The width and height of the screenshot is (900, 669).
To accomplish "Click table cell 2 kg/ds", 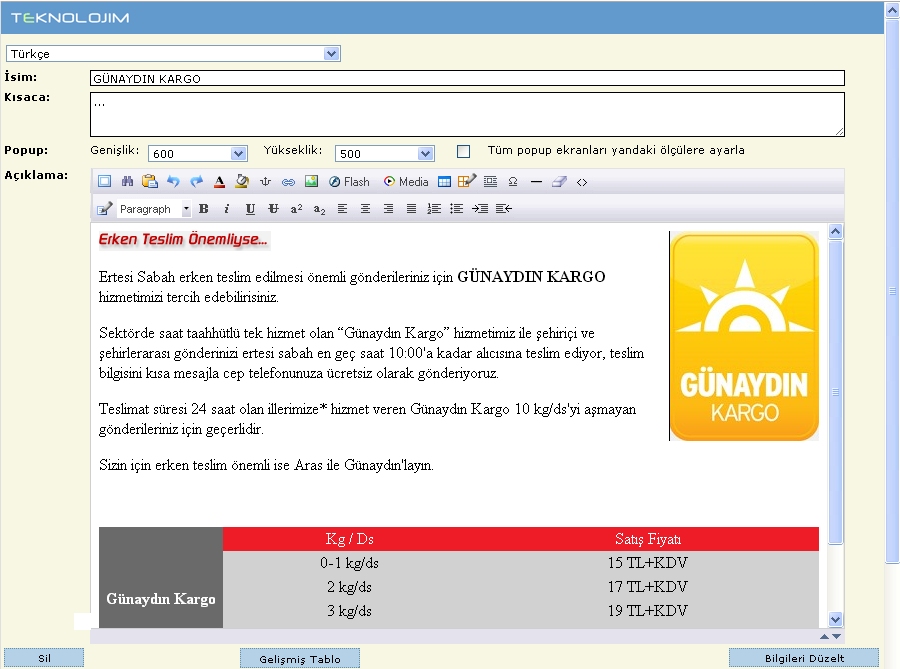I will tap(349, 587).
